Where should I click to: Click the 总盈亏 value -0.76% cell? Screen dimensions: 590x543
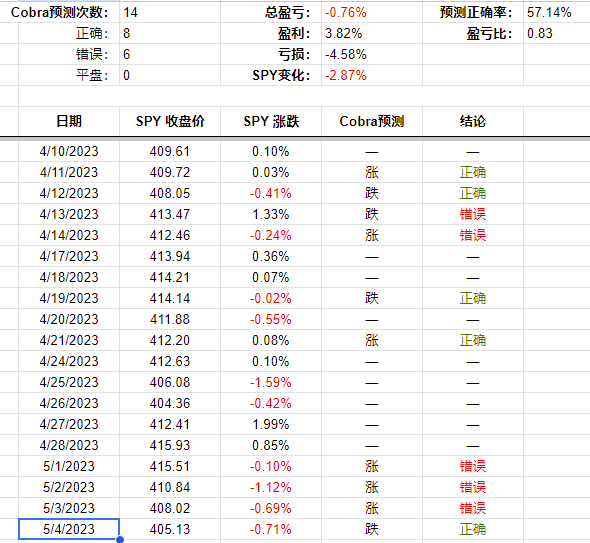click(x=372, y=12)
